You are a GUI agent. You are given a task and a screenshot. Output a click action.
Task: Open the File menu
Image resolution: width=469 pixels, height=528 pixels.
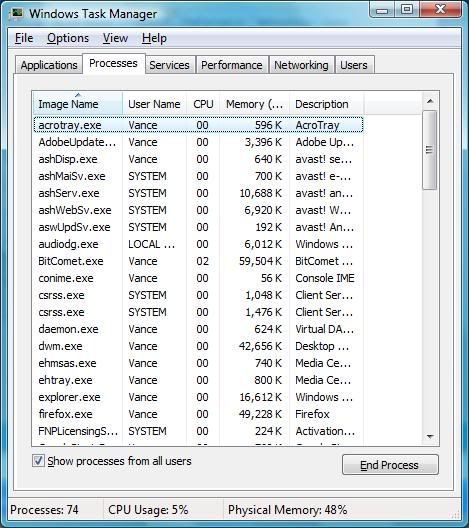[x=24, y=38]
